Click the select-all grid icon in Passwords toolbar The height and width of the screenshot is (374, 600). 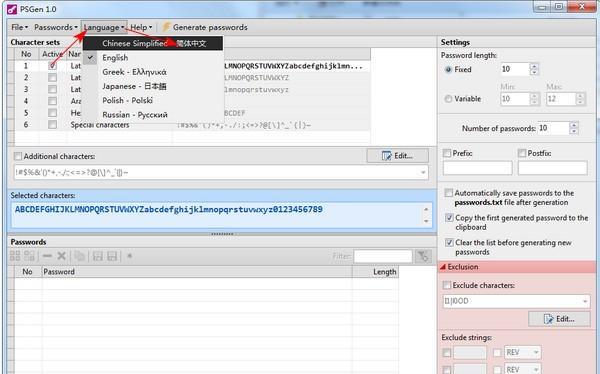point(15,256)
